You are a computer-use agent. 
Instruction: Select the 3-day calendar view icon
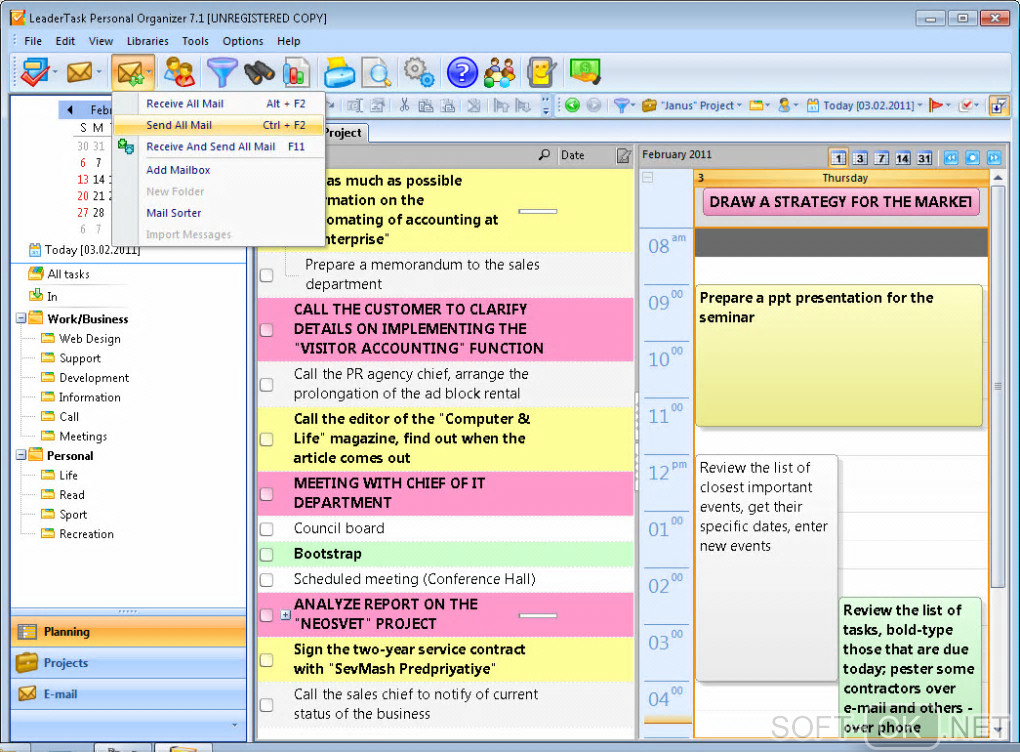click(859, 157)
